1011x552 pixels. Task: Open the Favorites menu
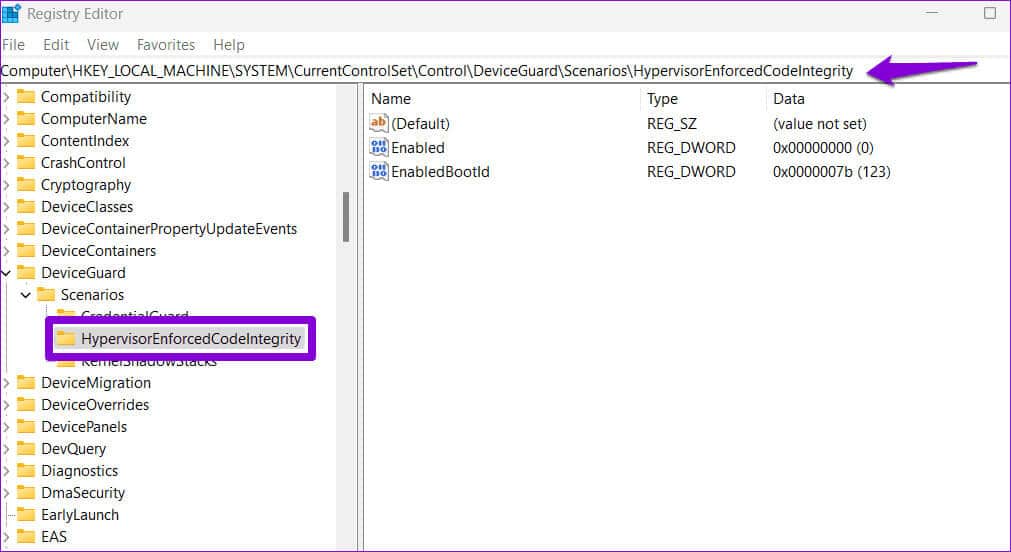[166, 44]
